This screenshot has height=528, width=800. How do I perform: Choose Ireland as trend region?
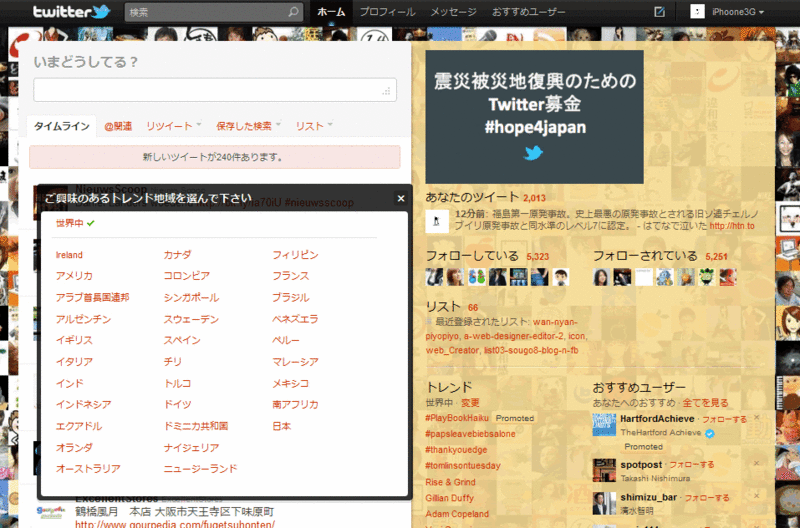coord(69,255)
